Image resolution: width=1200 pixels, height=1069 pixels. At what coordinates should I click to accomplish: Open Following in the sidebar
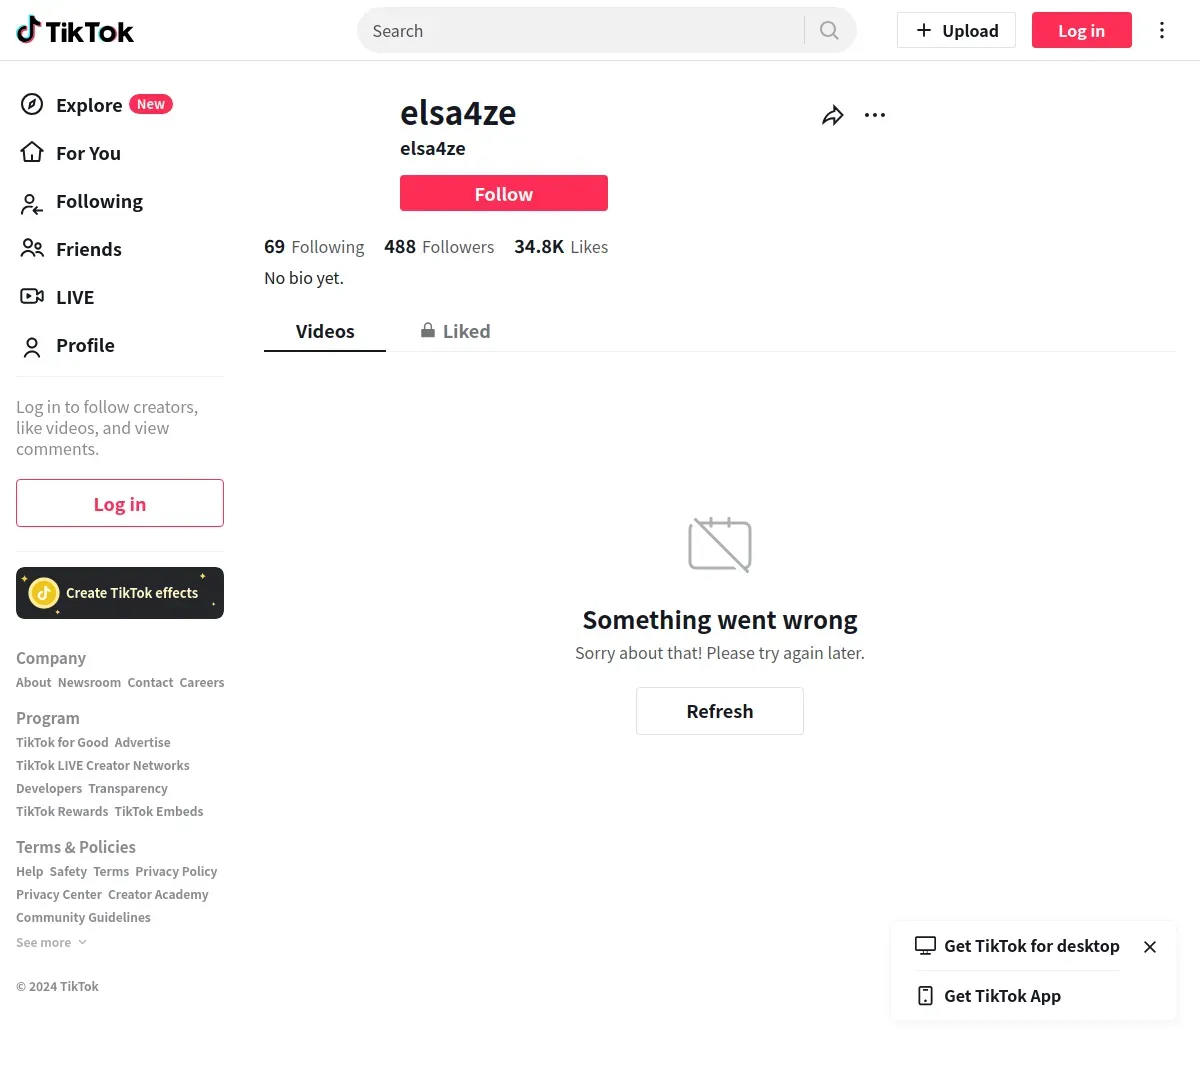point(99,201)
